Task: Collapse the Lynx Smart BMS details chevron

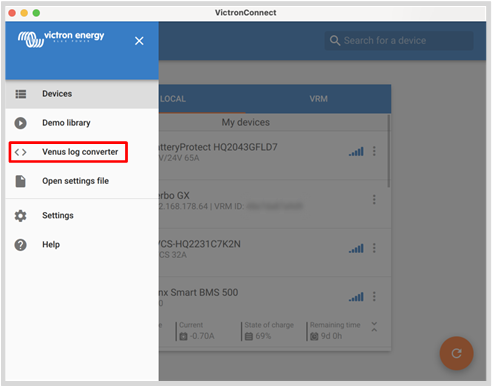Action: click(x=374, y=327)
